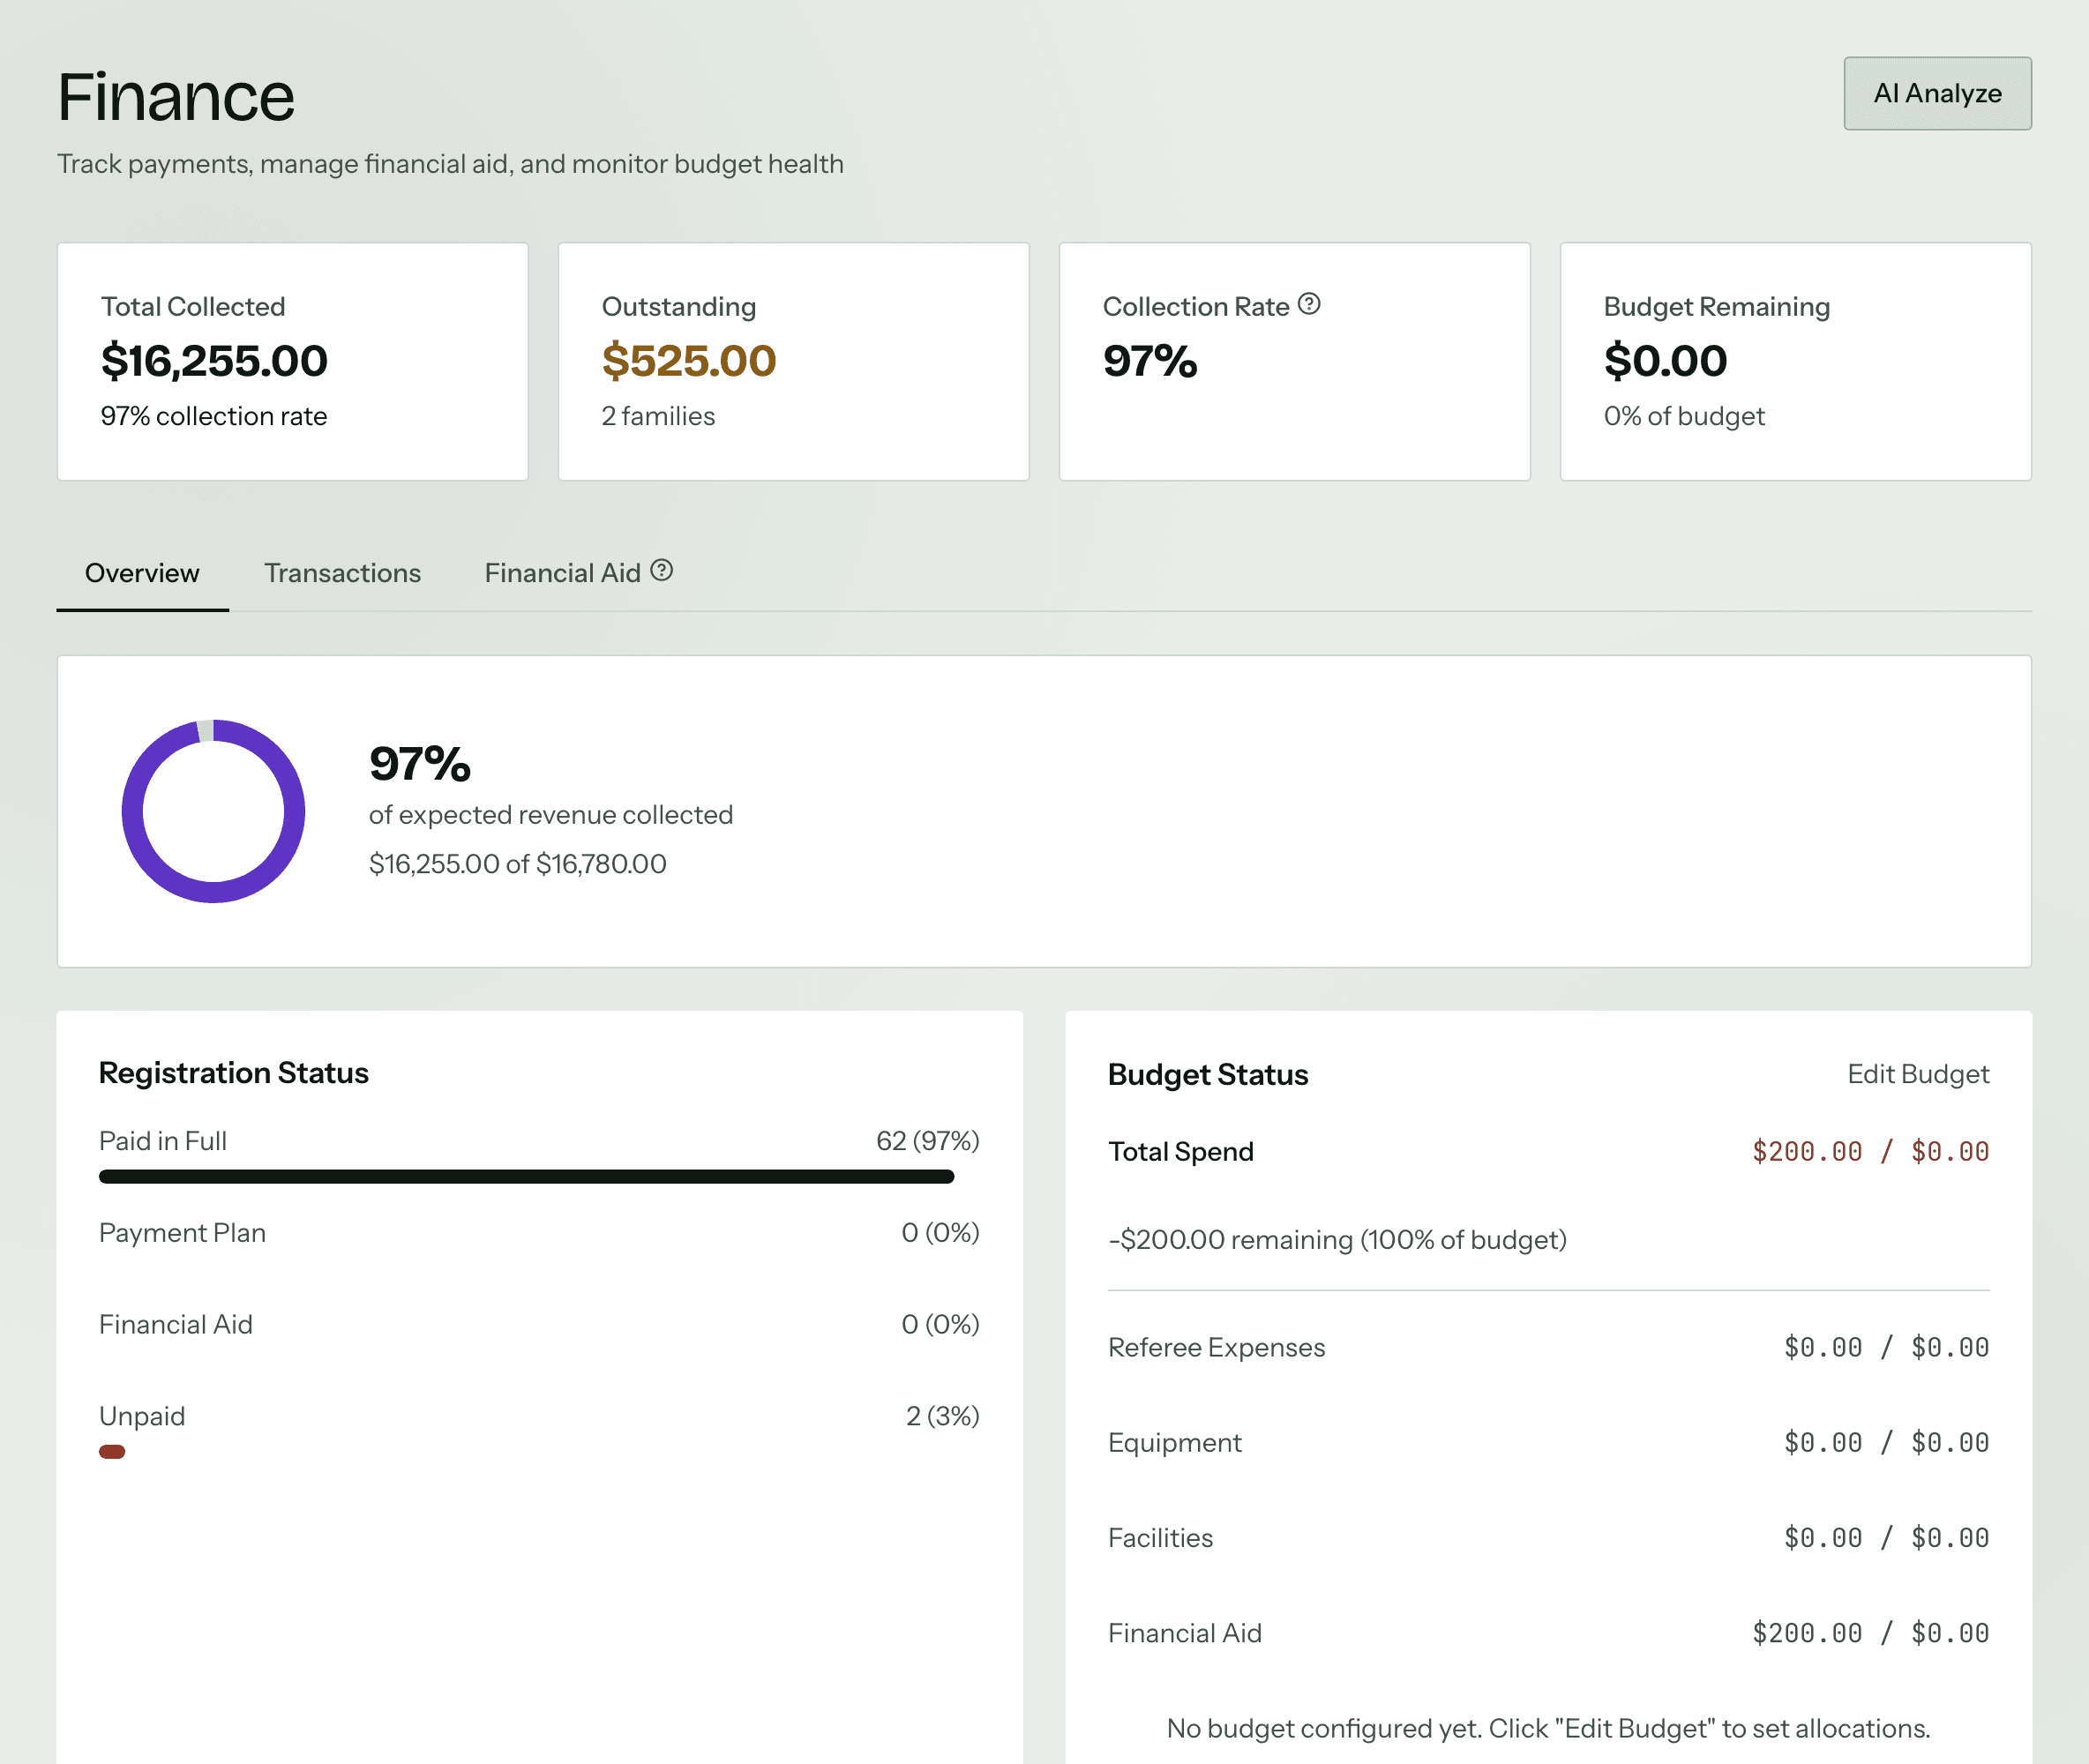
Task: Click the Collection Rate help icon
Action: coord(1309,304)
